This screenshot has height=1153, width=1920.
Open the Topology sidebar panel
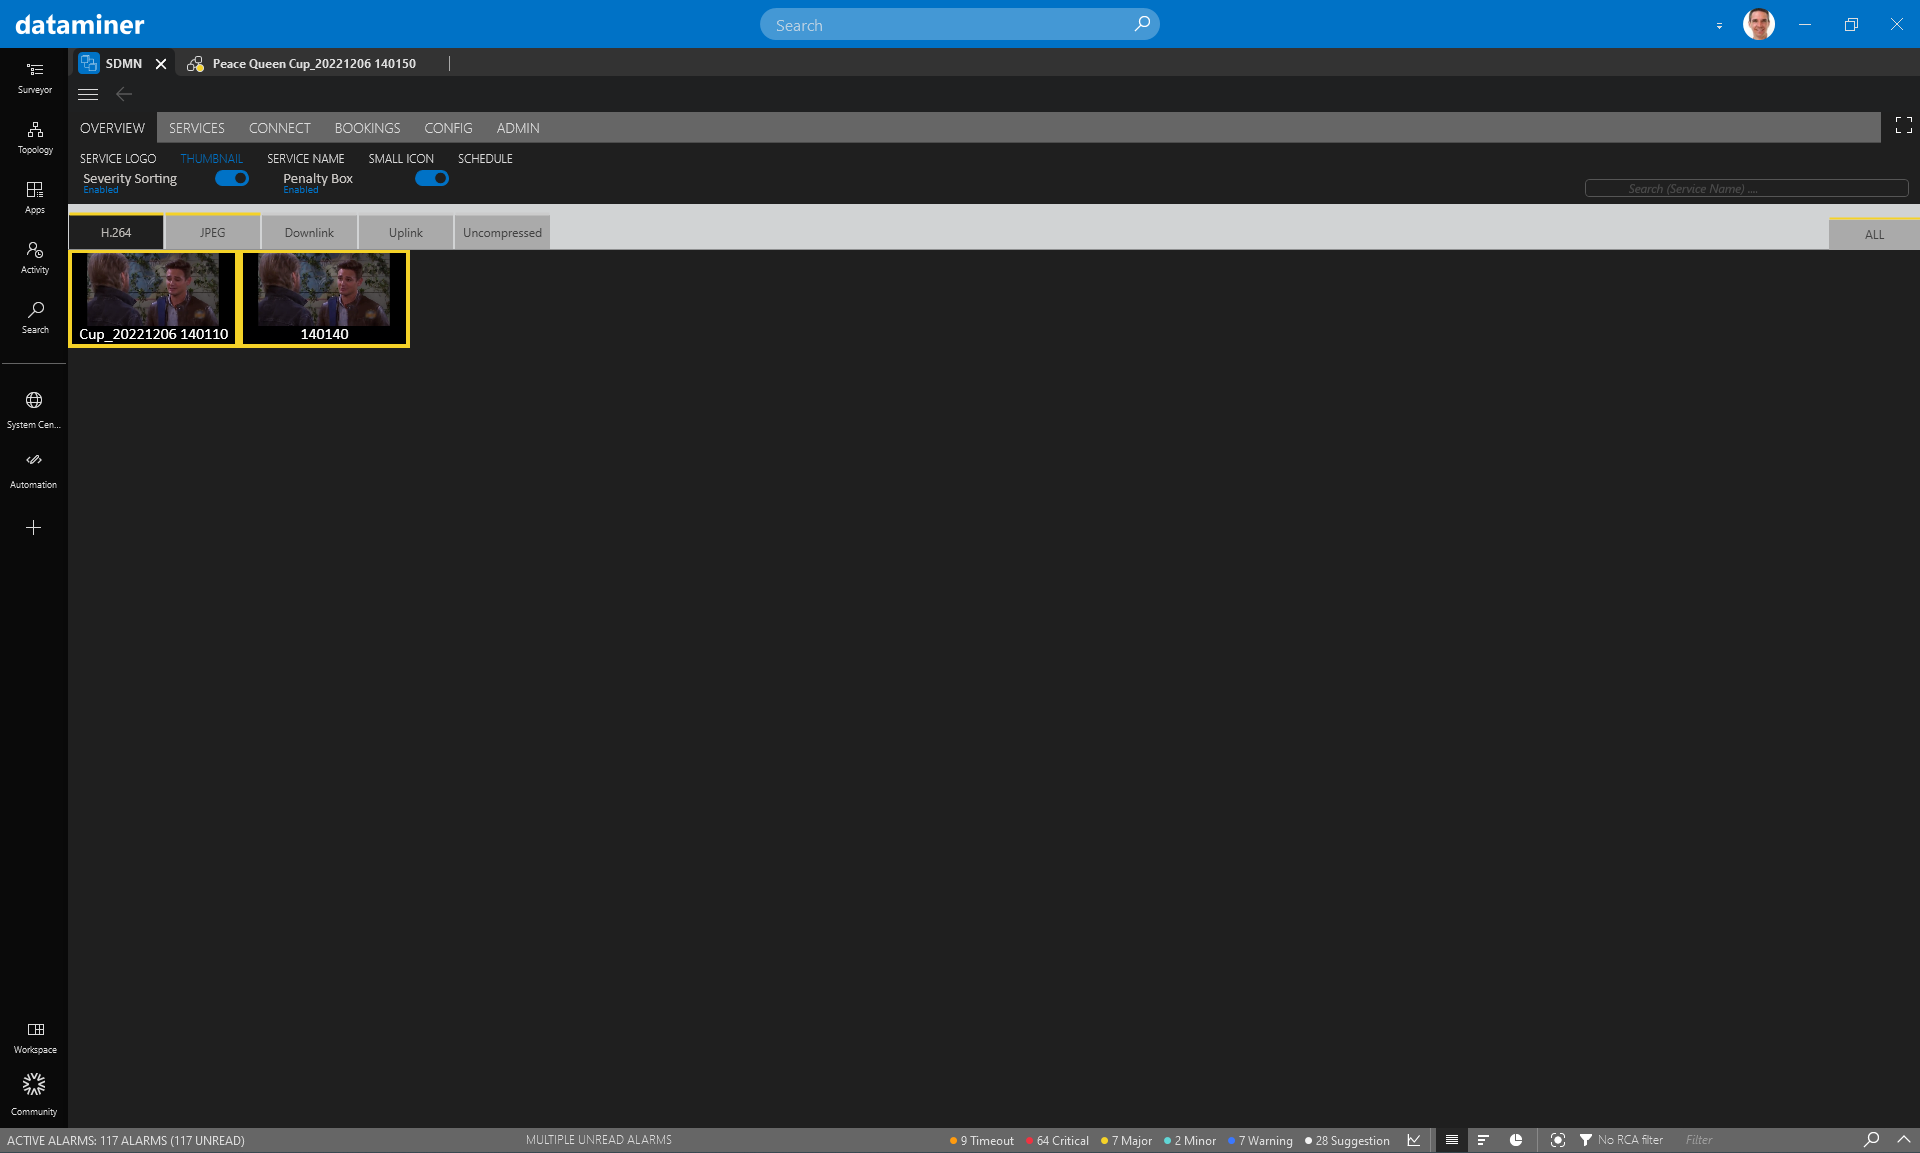coord(34,138)
